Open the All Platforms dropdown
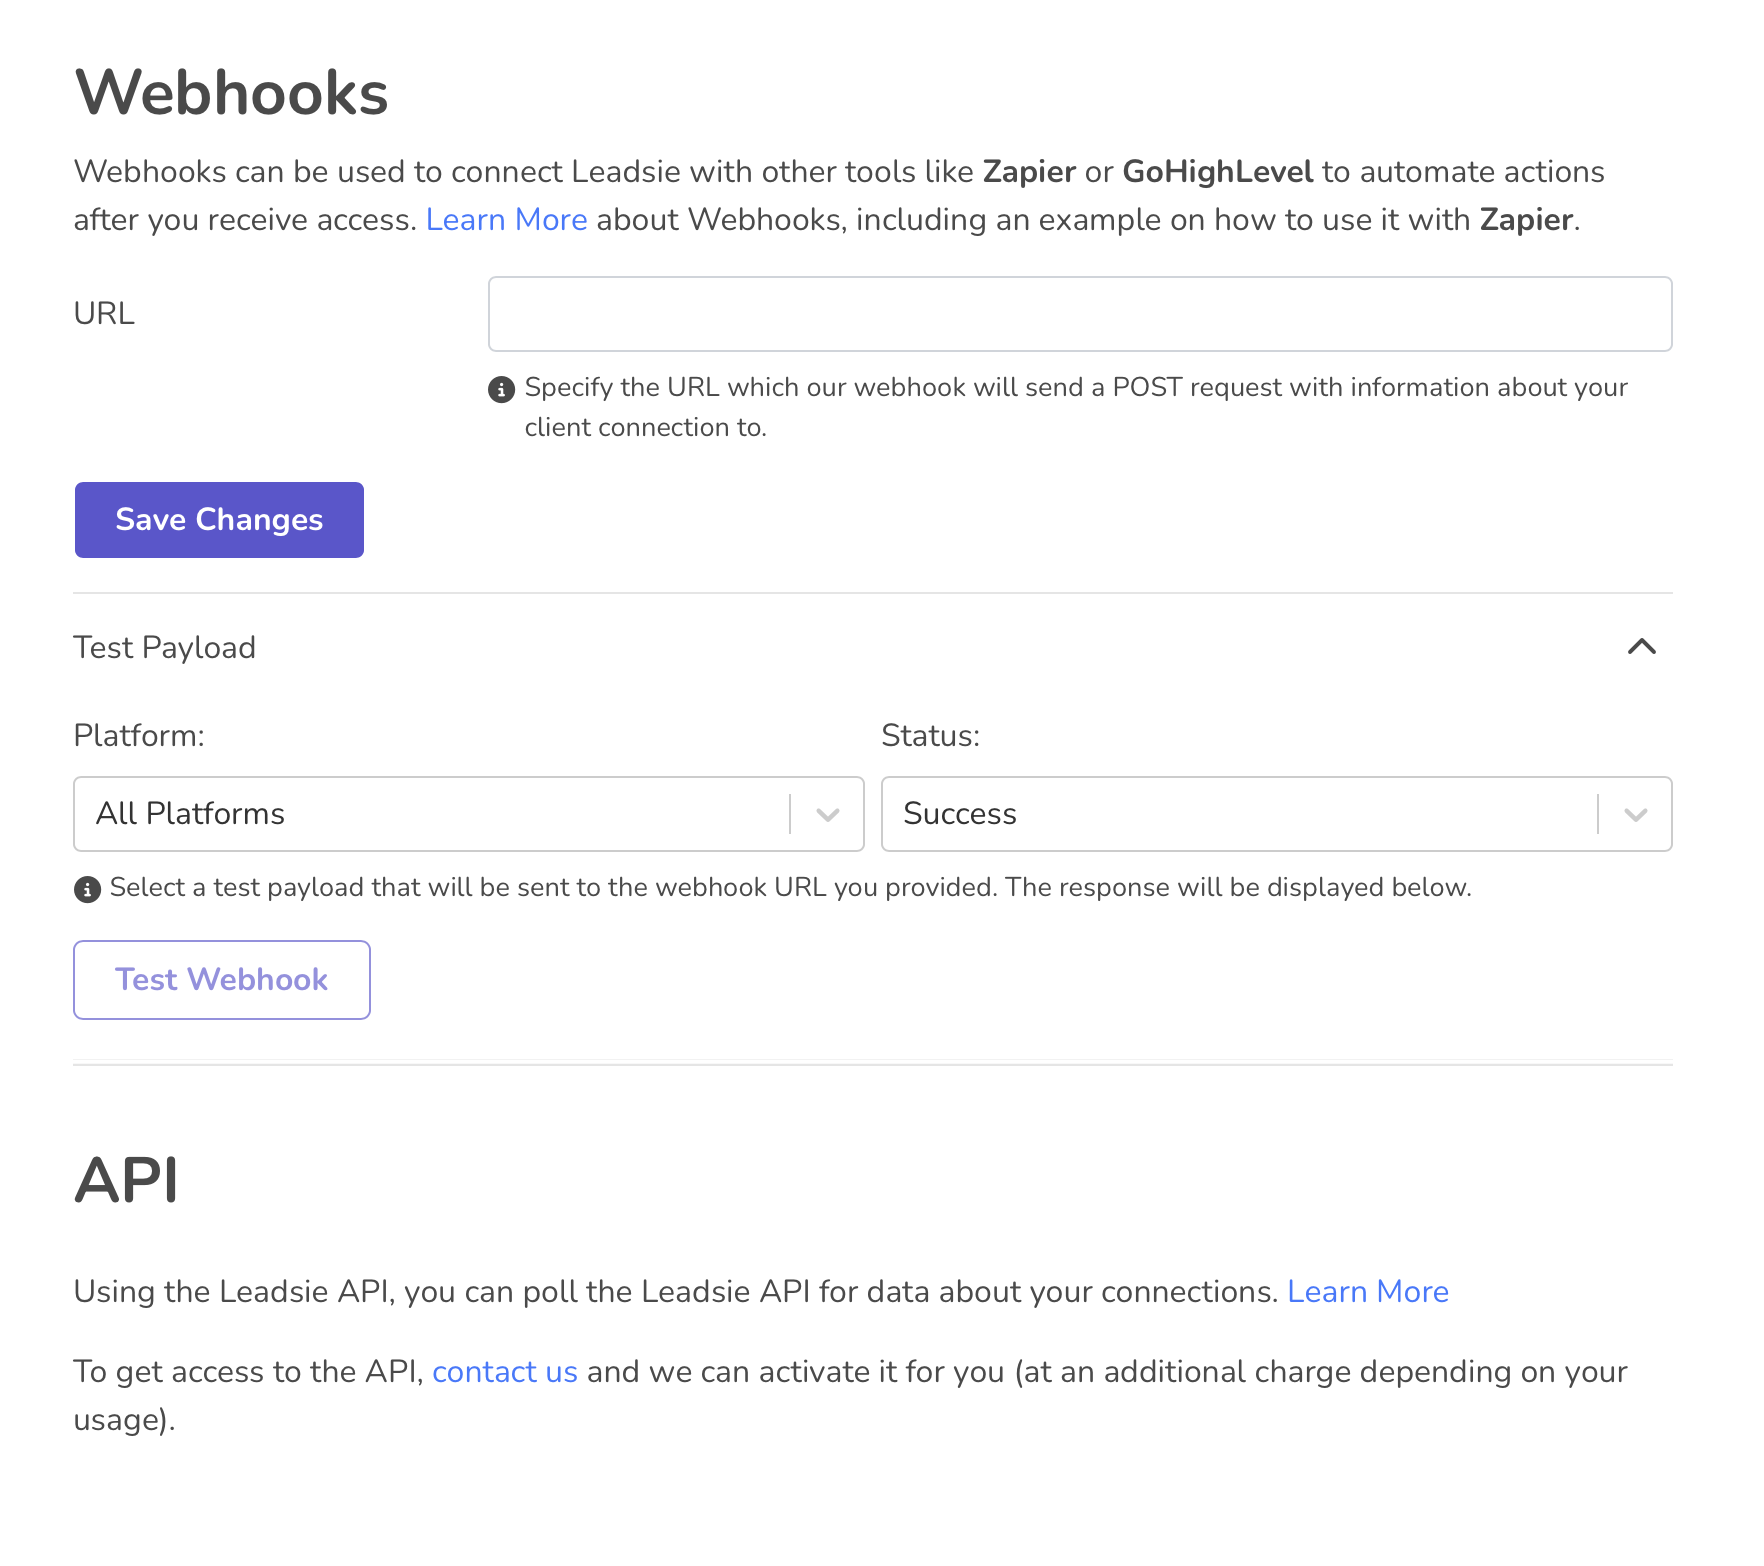1764x1566 pixels. tap(469, 814)
